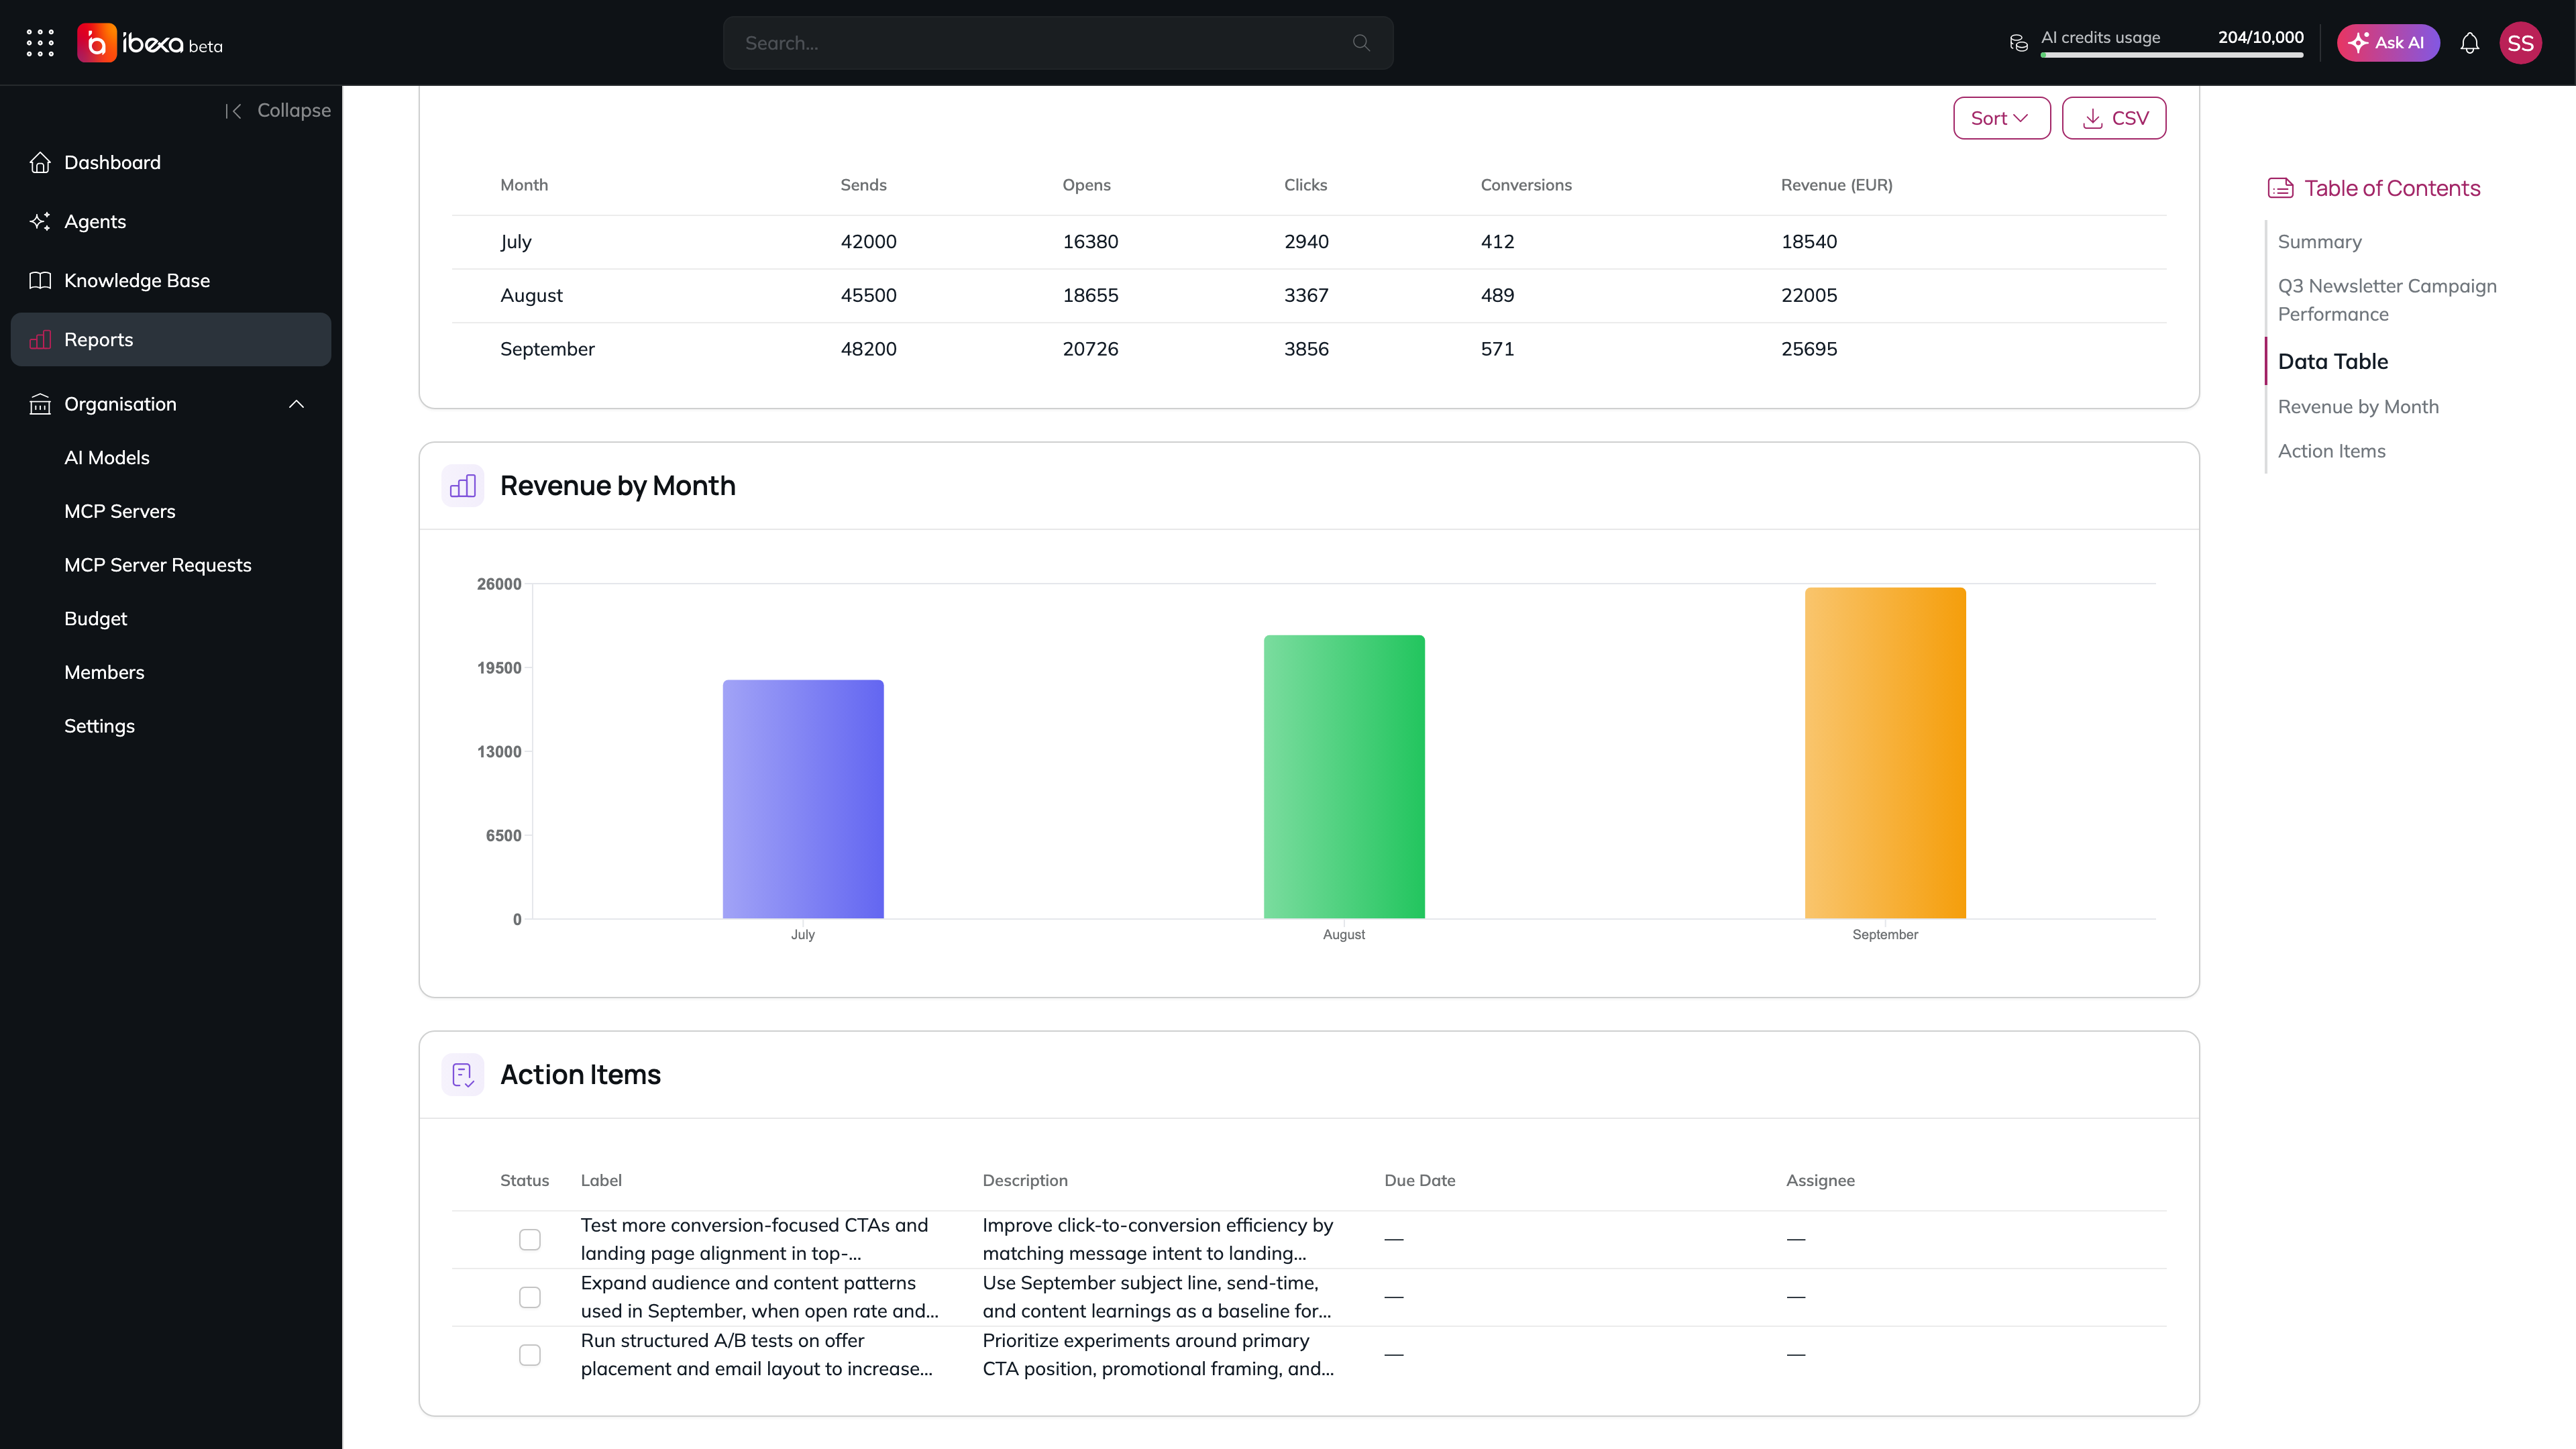The width and height of the screenshot is (2576, 1449).
Task: Check the 'Run structured A/B tests' item
Action: [x=530, y=1355]
